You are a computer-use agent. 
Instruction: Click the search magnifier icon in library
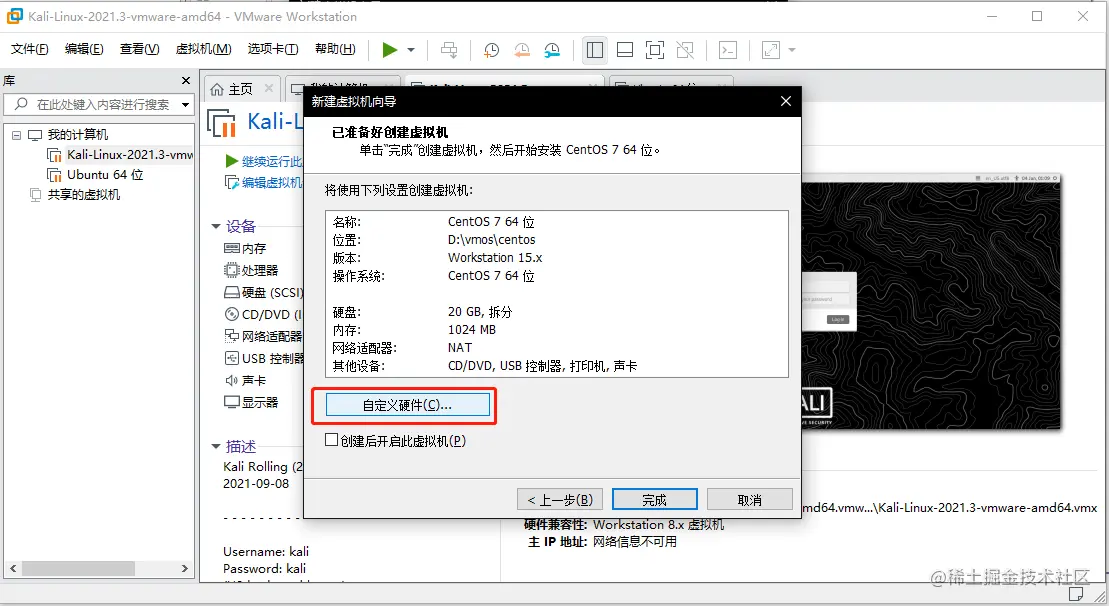(x=21, y=104)
